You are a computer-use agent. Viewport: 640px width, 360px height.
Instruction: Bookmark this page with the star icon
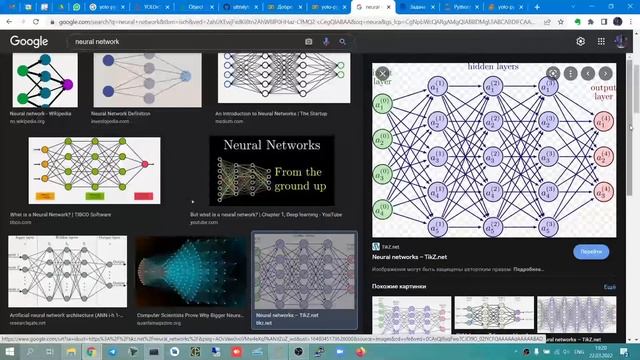561,22
